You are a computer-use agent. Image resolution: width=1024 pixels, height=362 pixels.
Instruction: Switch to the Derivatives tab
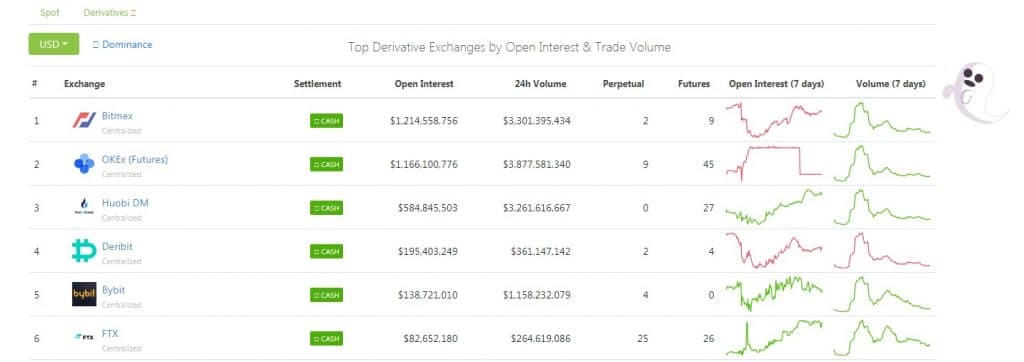click(x=110, y=12)
